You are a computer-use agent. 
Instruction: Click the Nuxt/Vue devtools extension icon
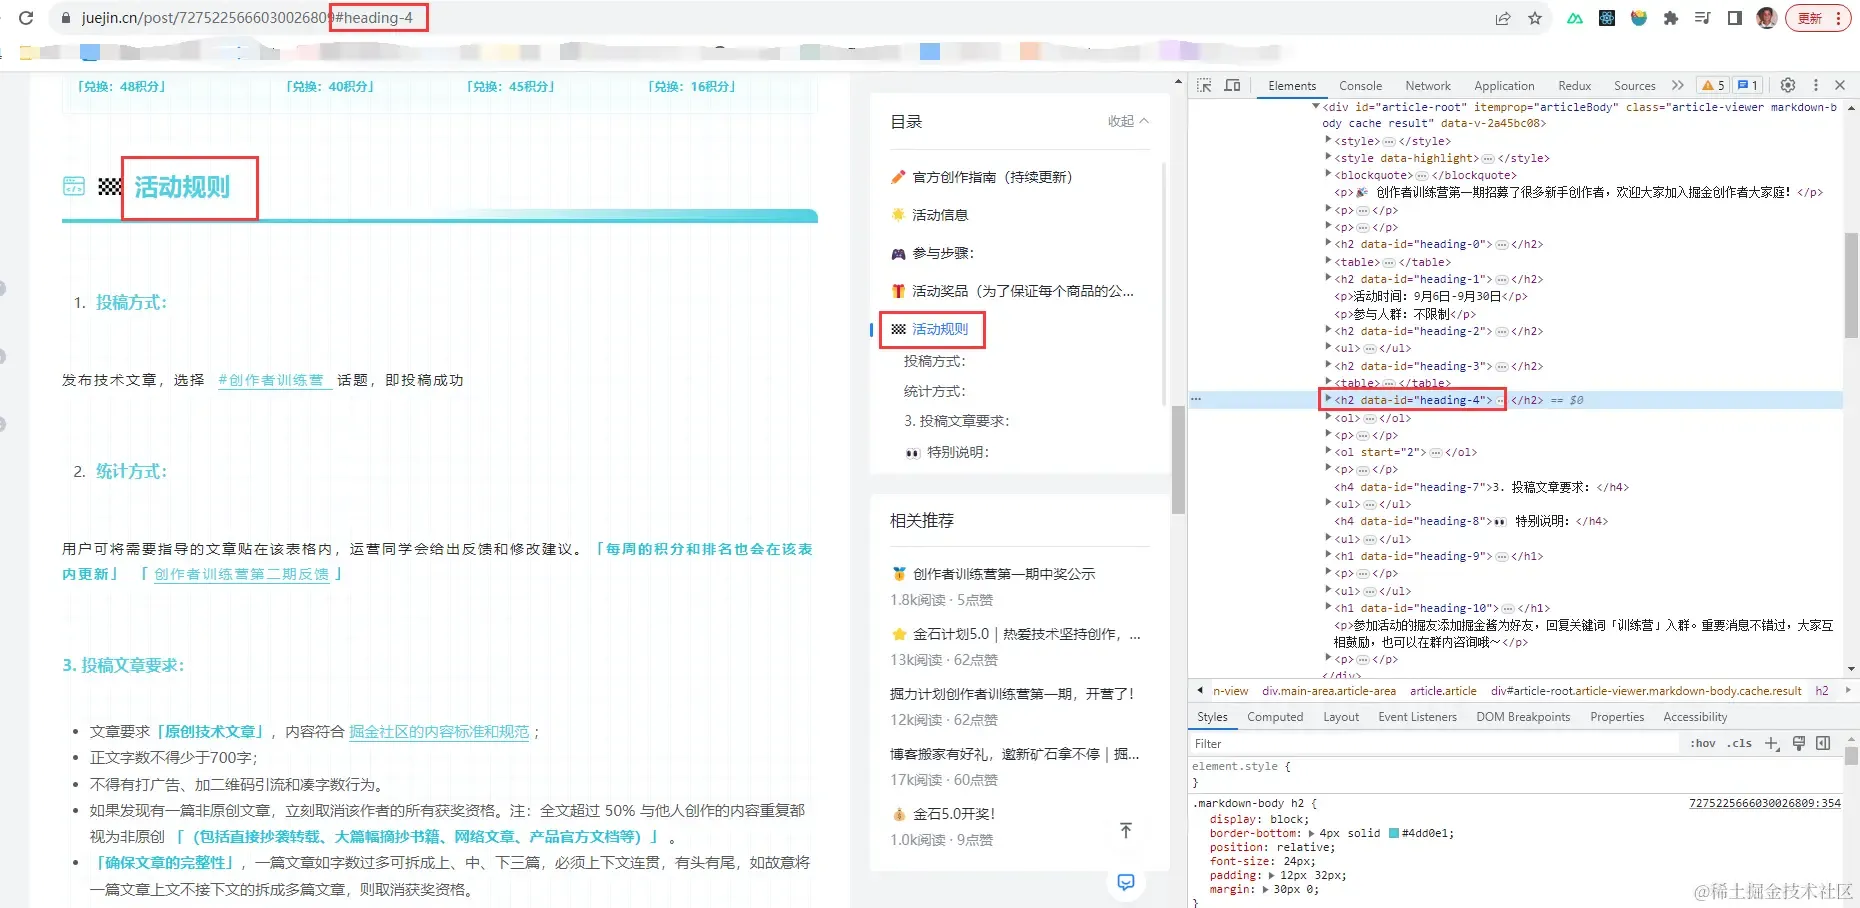pyautogui.click(x=1575, y=18)
